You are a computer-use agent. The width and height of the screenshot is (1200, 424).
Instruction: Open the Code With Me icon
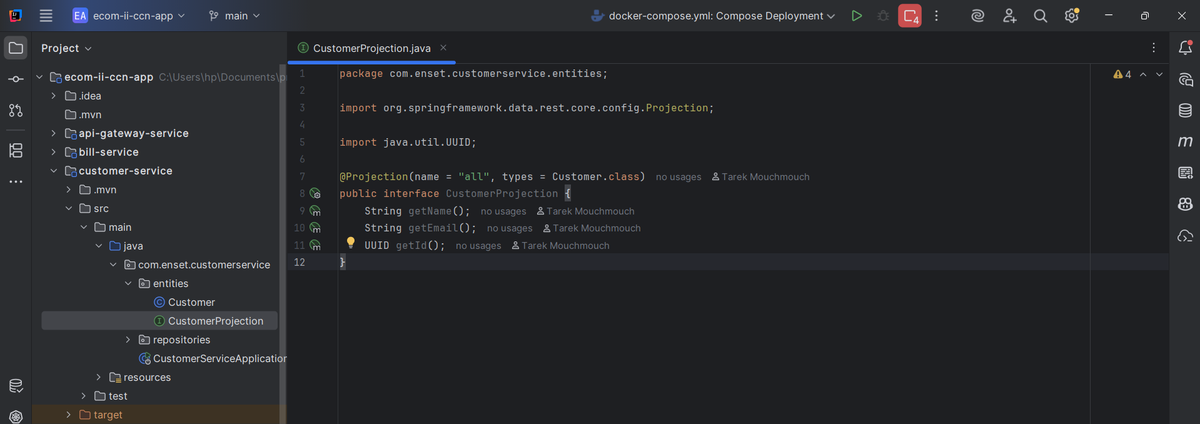coord(1010,16)
